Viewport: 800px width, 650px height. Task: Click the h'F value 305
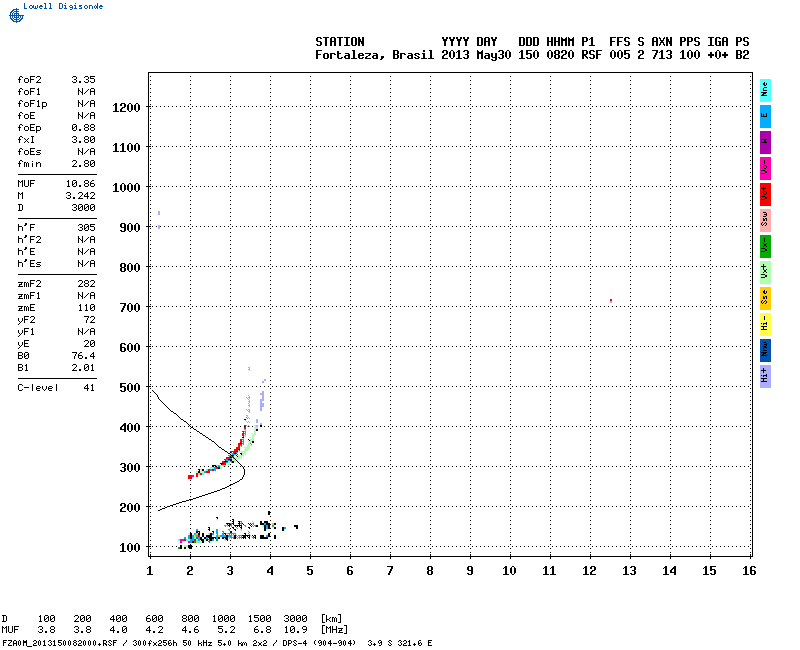pyautogui.click(x=87, y=228)
